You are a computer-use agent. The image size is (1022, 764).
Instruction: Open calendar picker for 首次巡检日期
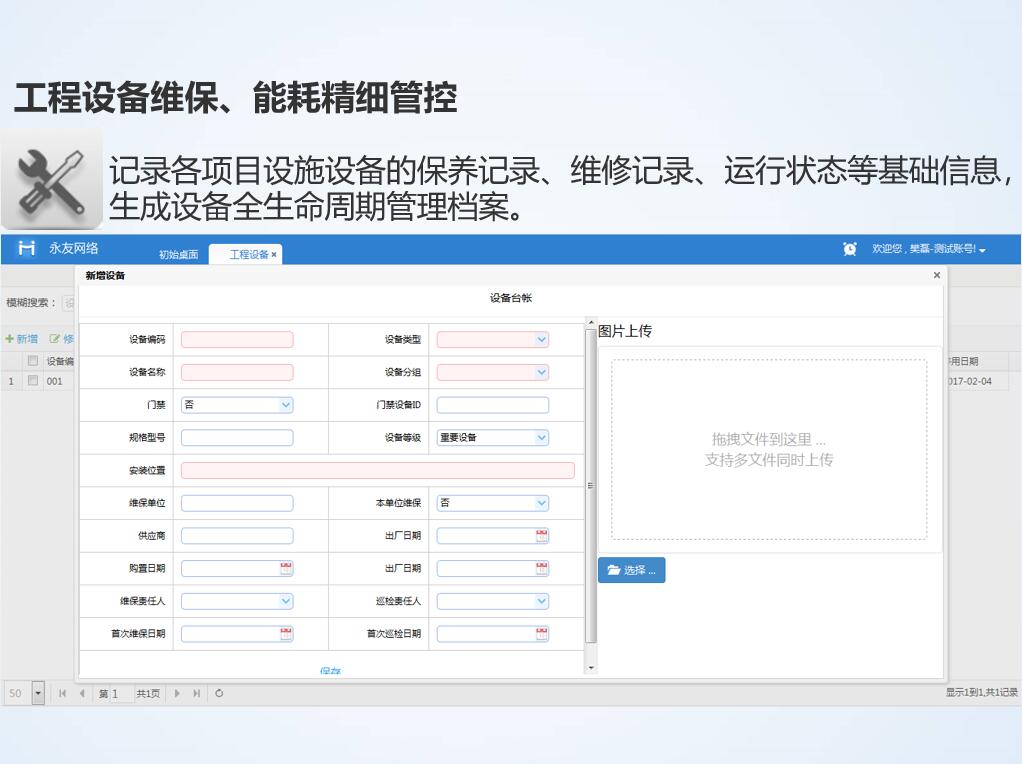(x=542, y=633)
